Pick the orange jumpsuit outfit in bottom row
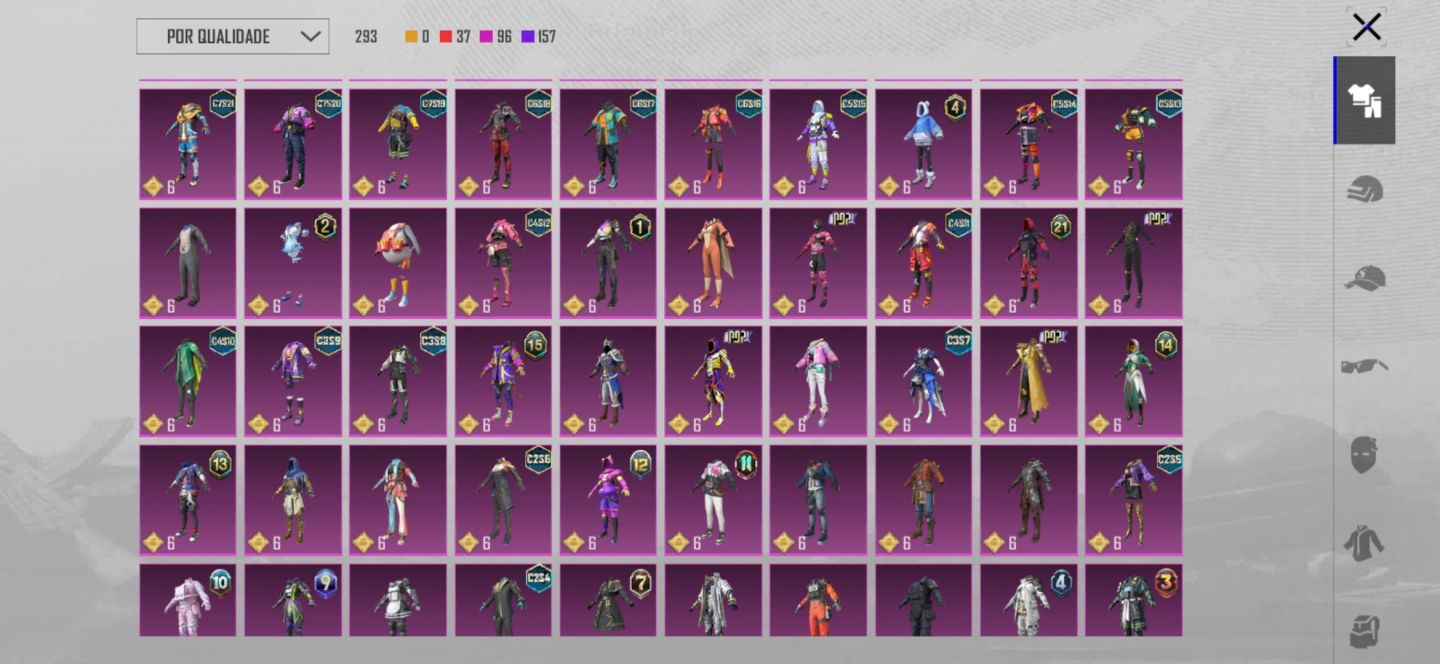The width and height of the screenshot is (1440, 664). (818, 600)
